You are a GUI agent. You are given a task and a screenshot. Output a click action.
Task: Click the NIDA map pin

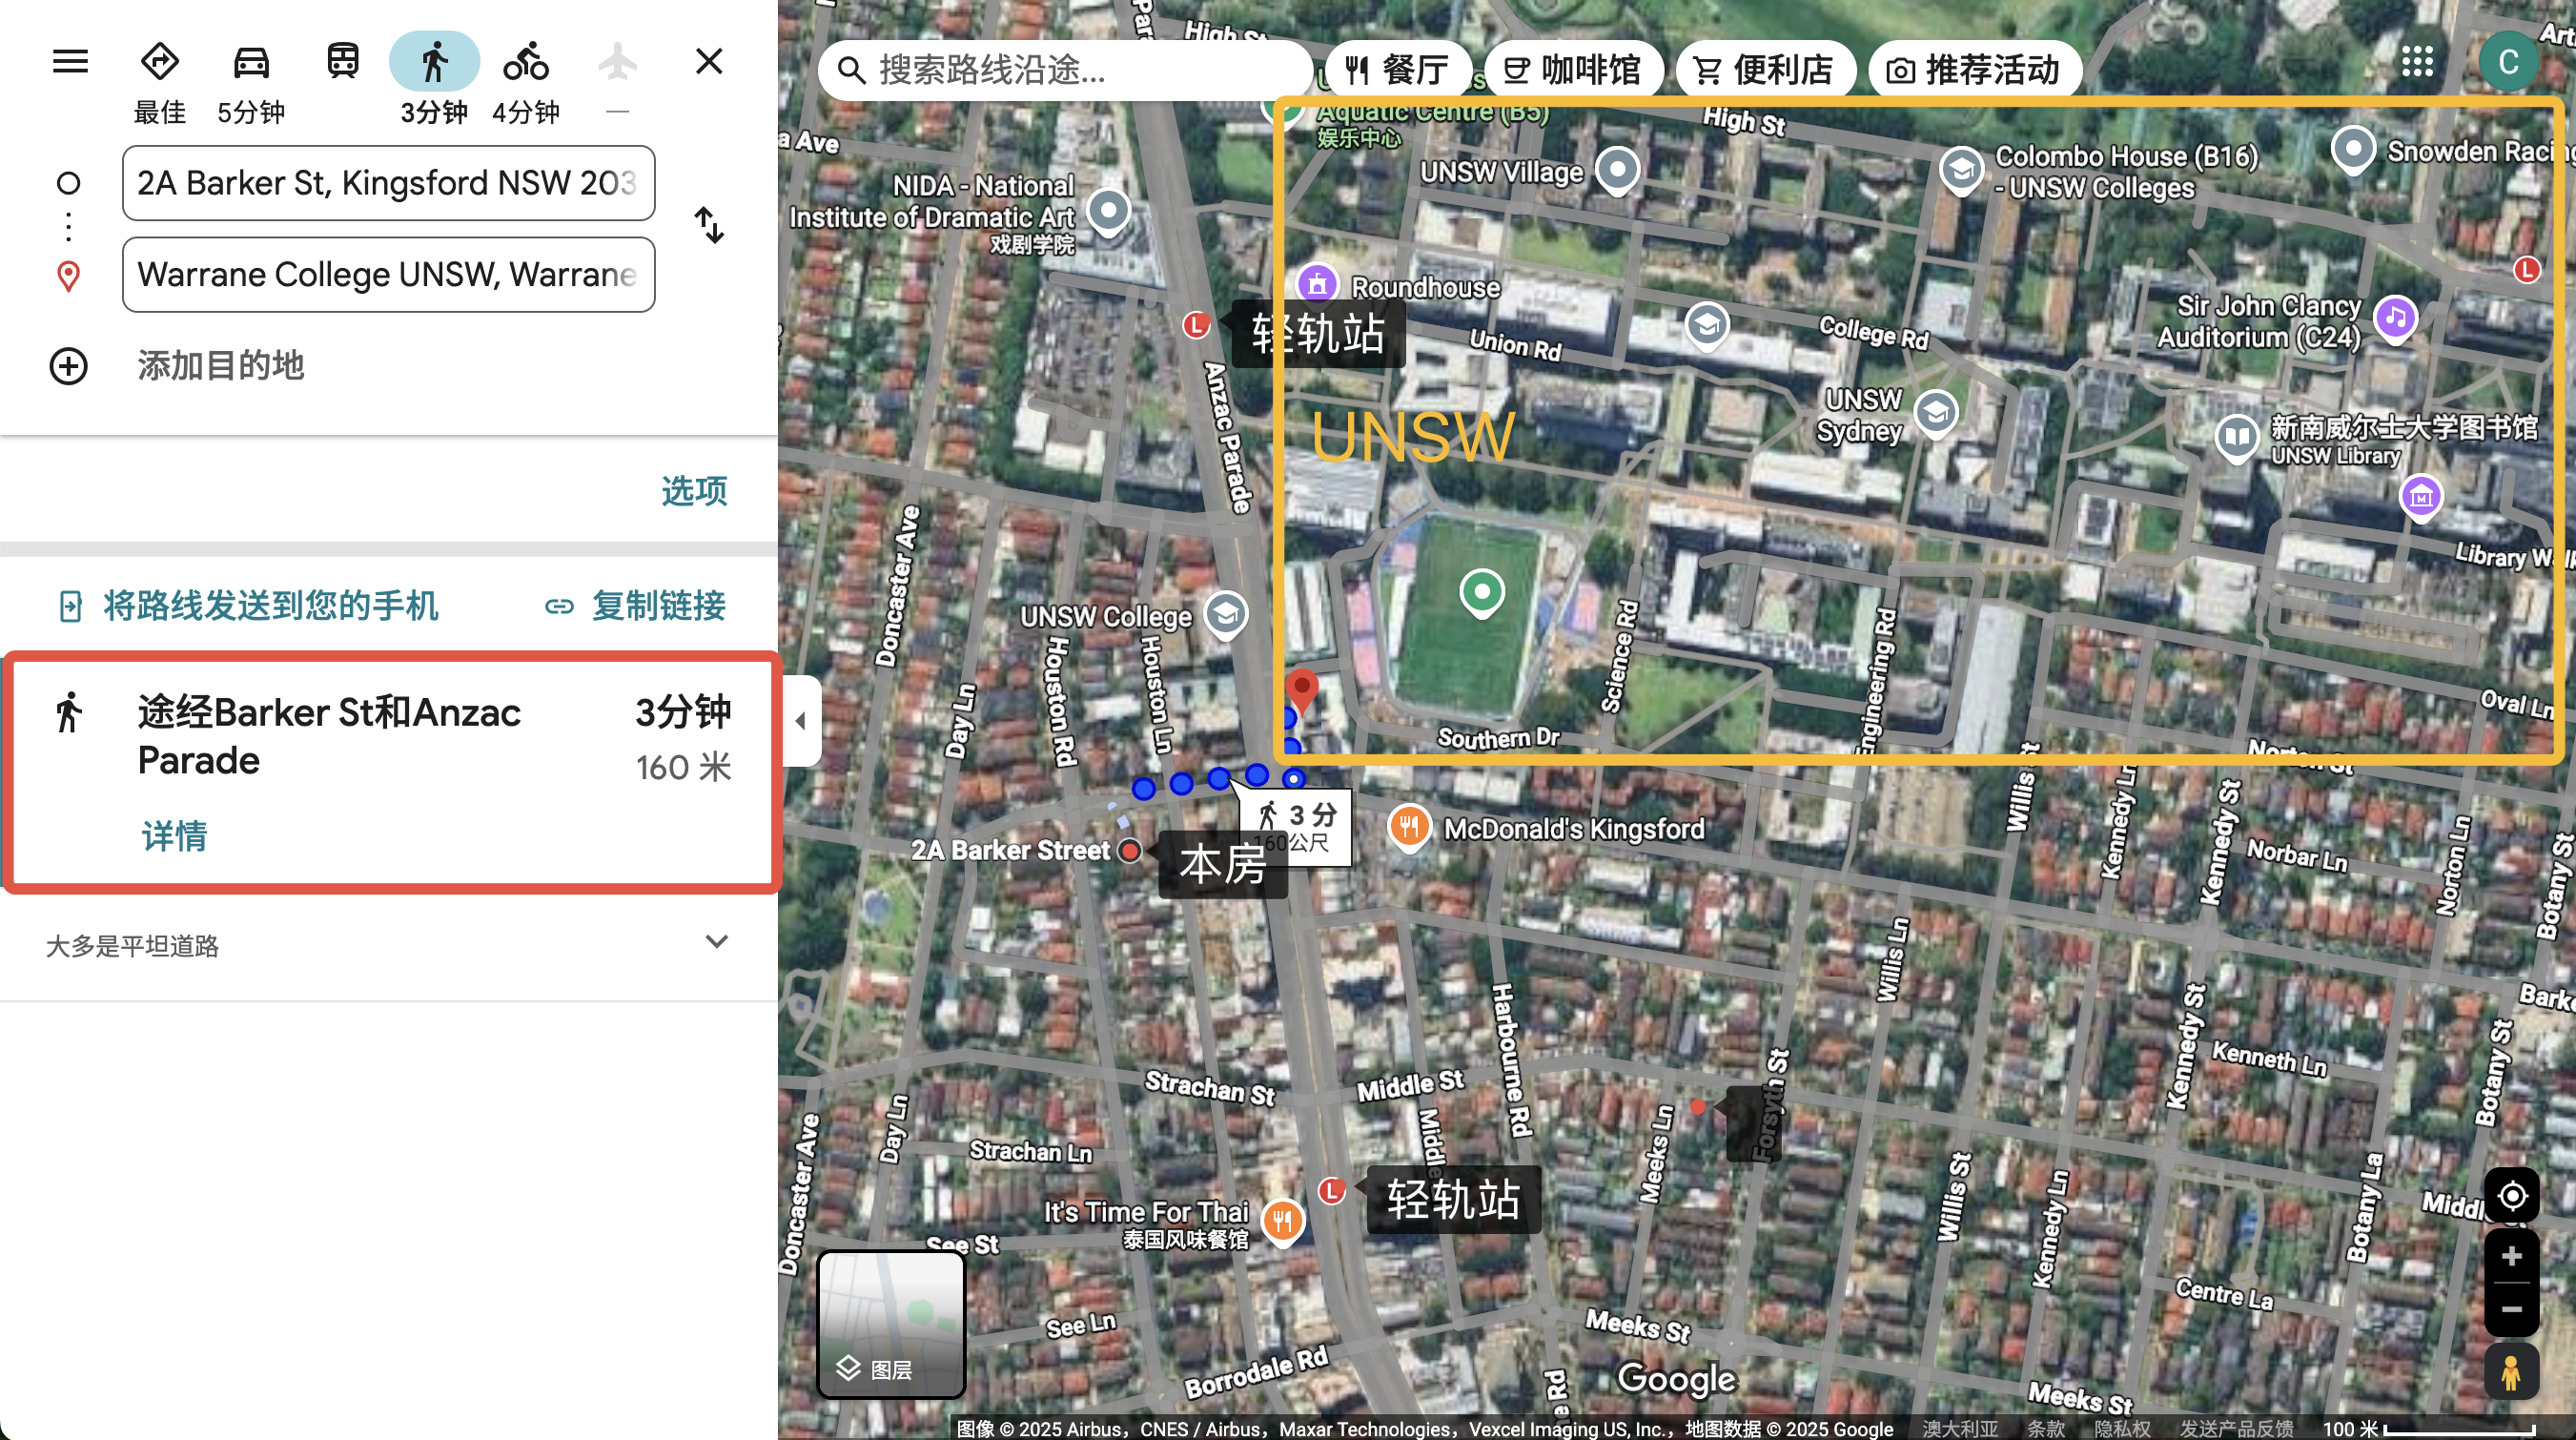(x=1108, y=212)
